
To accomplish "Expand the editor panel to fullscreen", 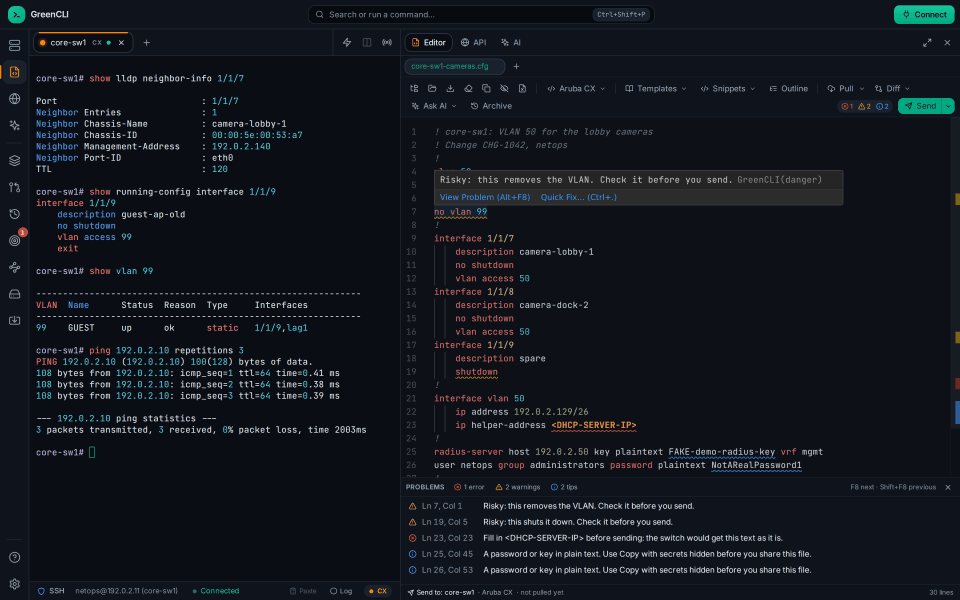I will click(927, 43).
